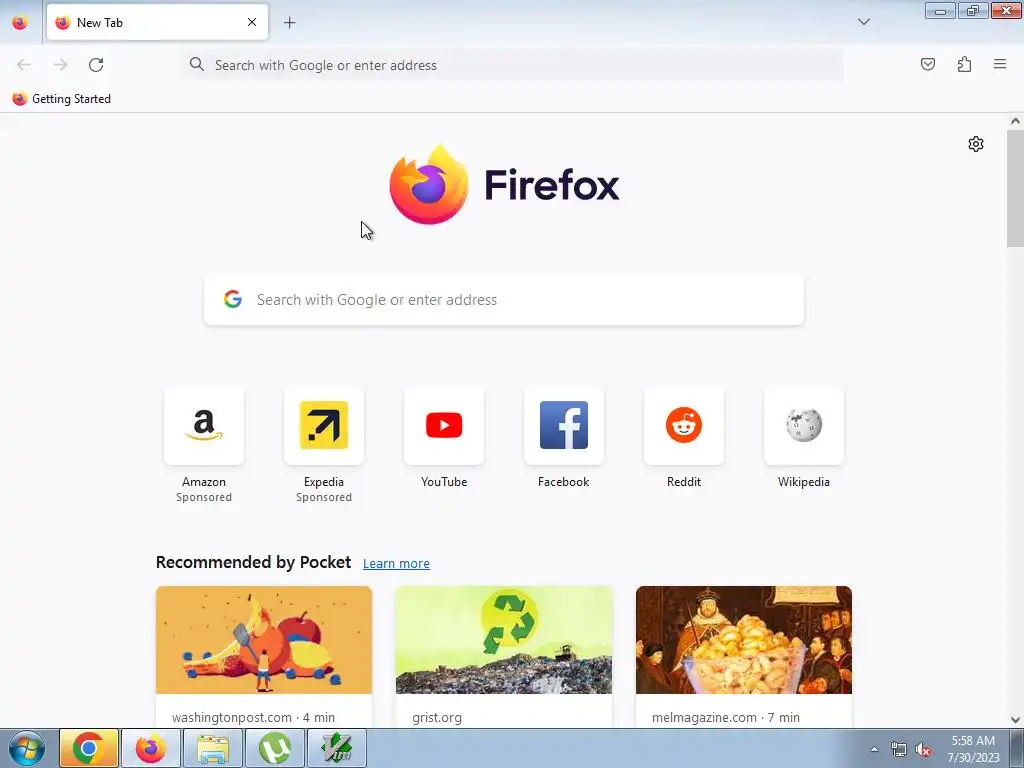This screenshot has height=768, width=1024.
Task: Follow the Learn more link by Pocket
Action: pyautogui.click(x=396, y=564)
